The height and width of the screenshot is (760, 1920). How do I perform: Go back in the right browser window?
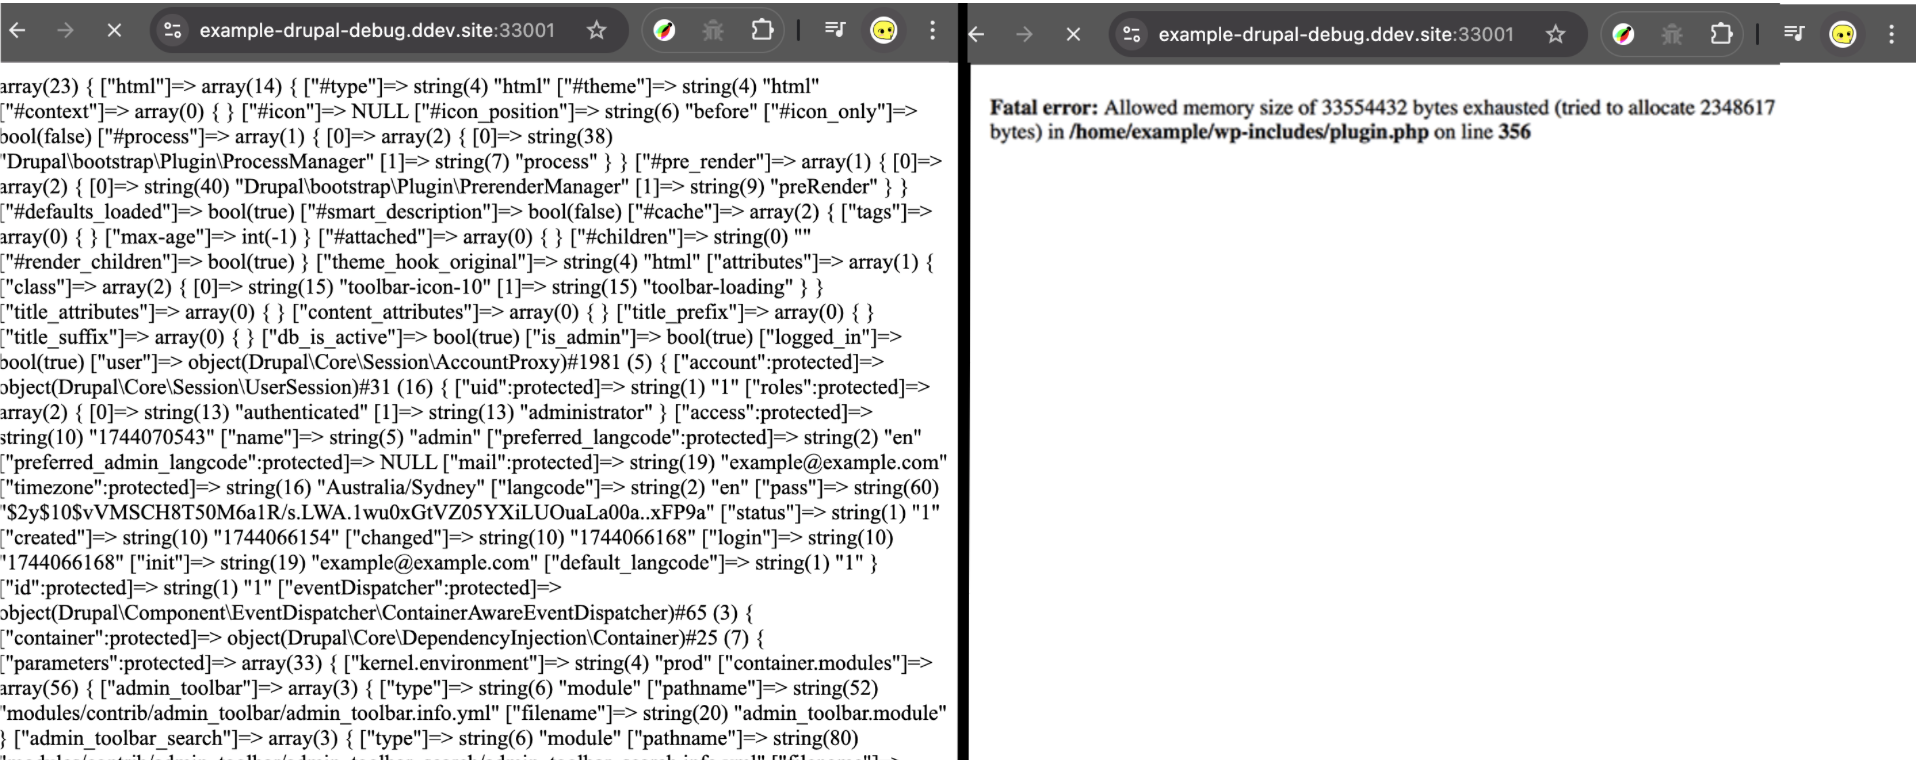(x=976, y=35)
